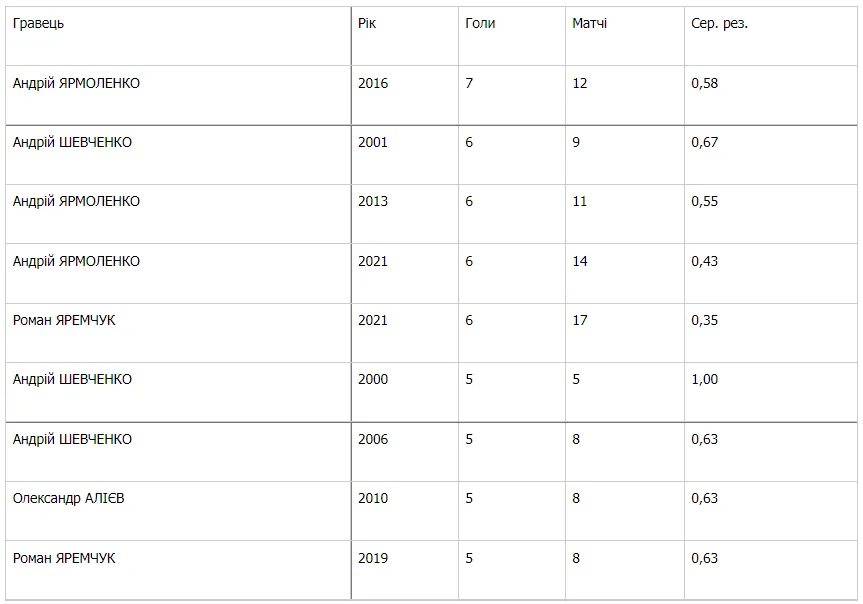Select the year 2001 cell
863x604 pixels.
[x=373, y=142]
